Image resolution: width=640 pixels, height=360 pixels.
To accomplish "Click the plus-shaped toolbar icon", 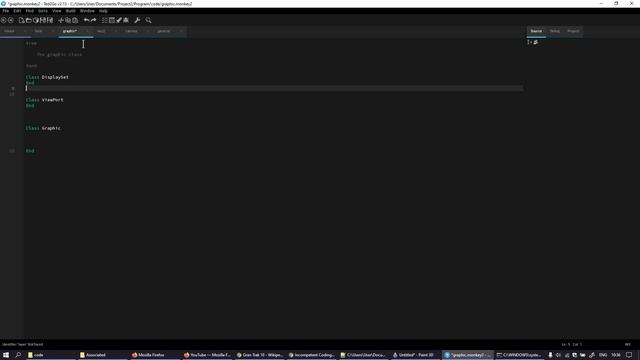I will coord(61,20).
